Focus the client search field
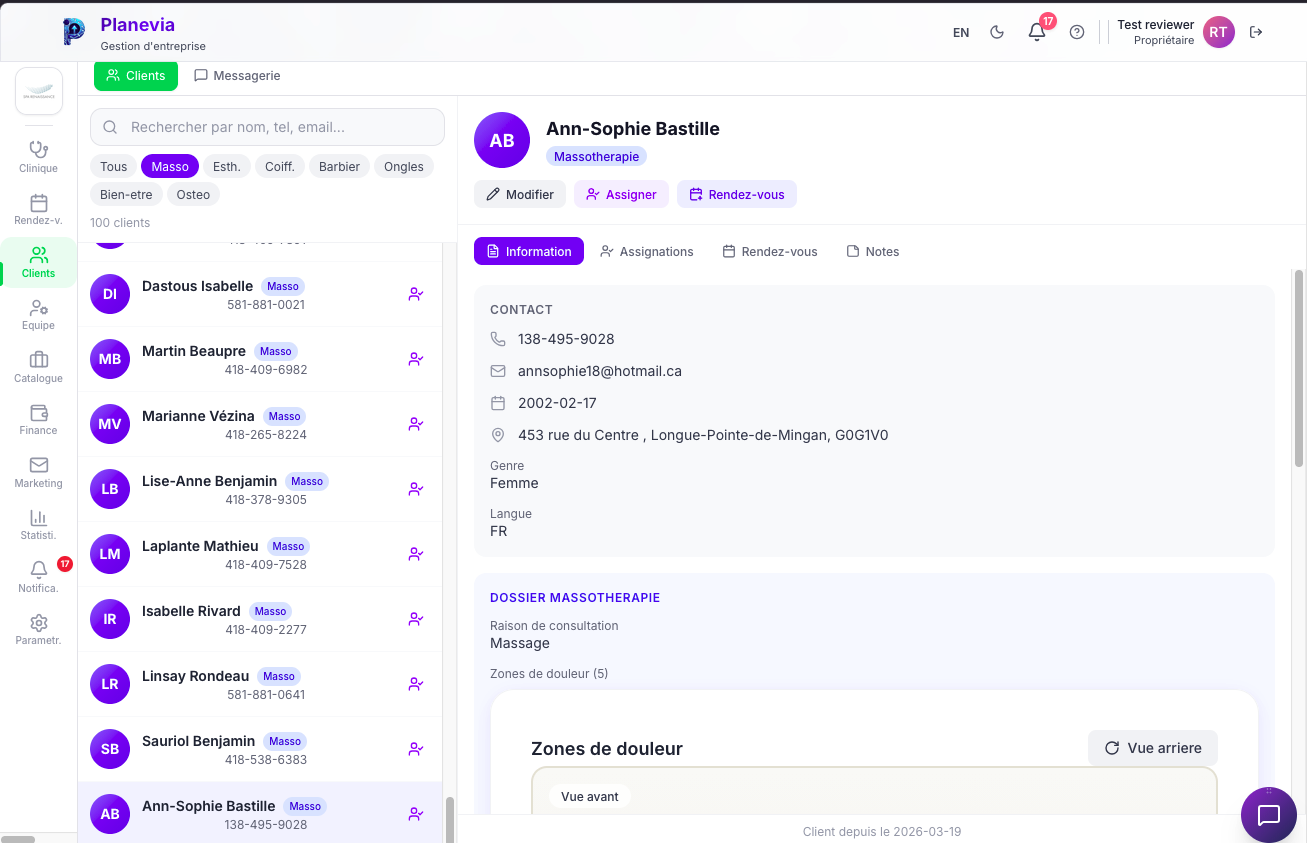Screen dimensions: 1307x843 tap(267, 127)
